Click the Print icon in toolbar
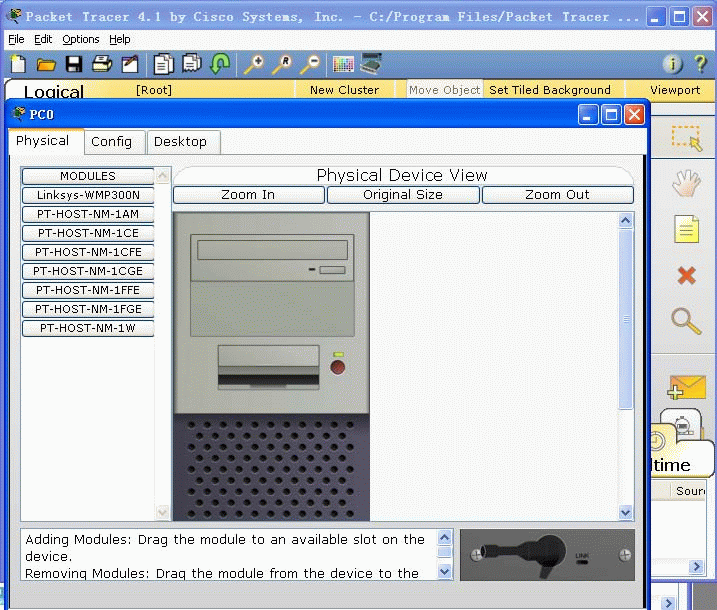The image size is (717, 610). [x=102, y=64]
